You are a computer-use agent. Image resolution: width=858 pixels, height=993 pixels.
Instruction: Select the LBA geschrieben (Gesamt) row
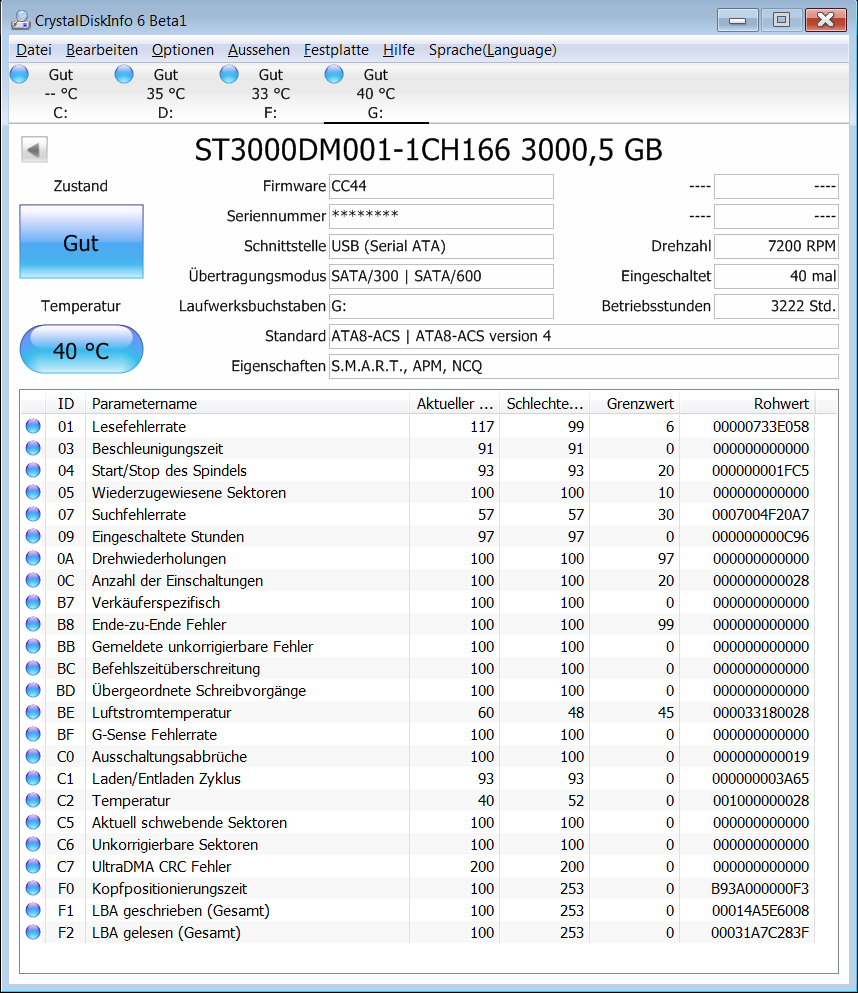click(x=418, y=911)
